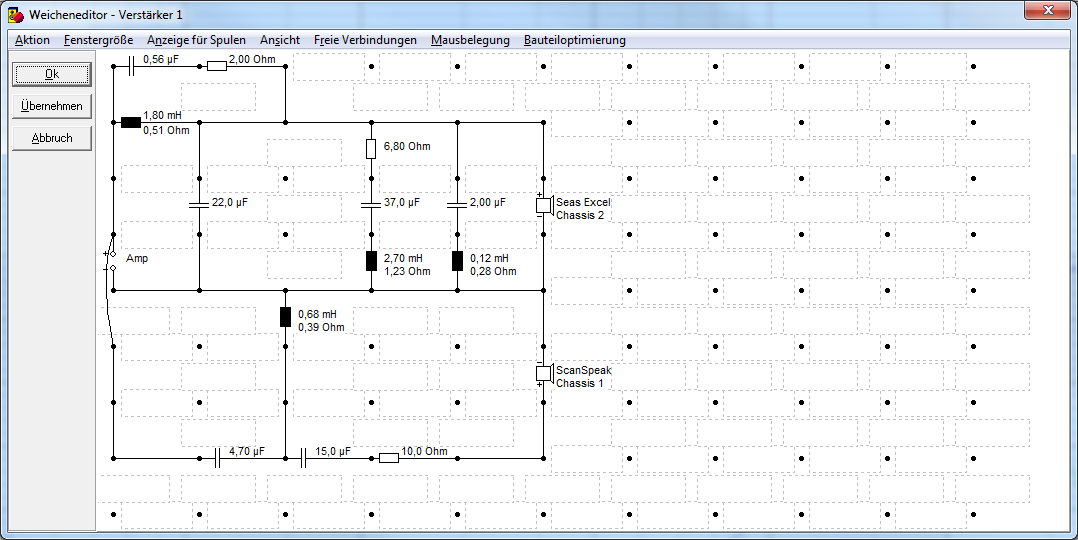The height and width of the screenshot is (540, 1078).
Task: Select the Seas Excel Chassis 2 speaker
Action: click(x=544, y=206)
